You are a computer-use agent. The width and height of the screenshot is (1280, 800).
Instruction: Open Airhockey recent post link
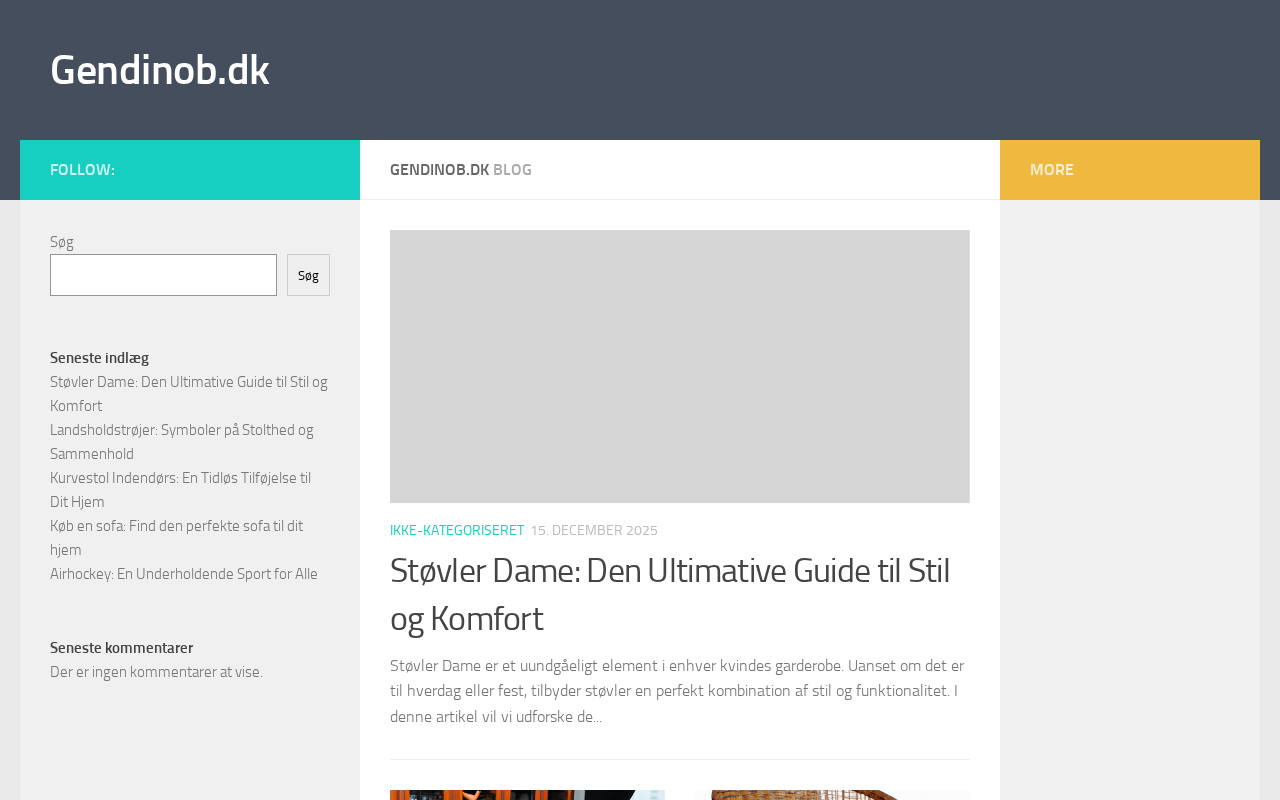[183, 574]
